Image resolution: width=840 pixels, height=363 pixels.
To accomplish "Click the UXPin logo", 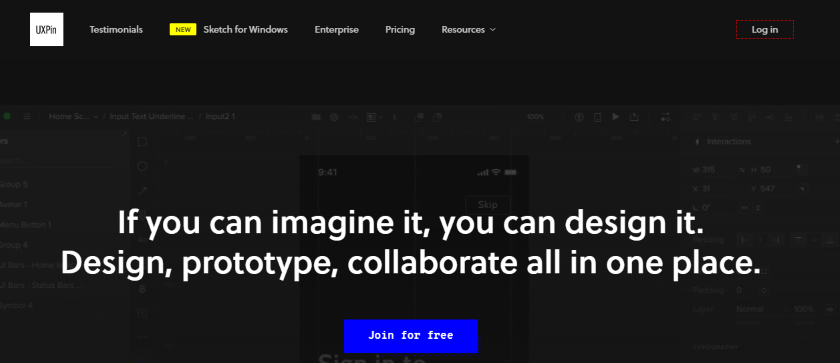I will pos(47,29).
